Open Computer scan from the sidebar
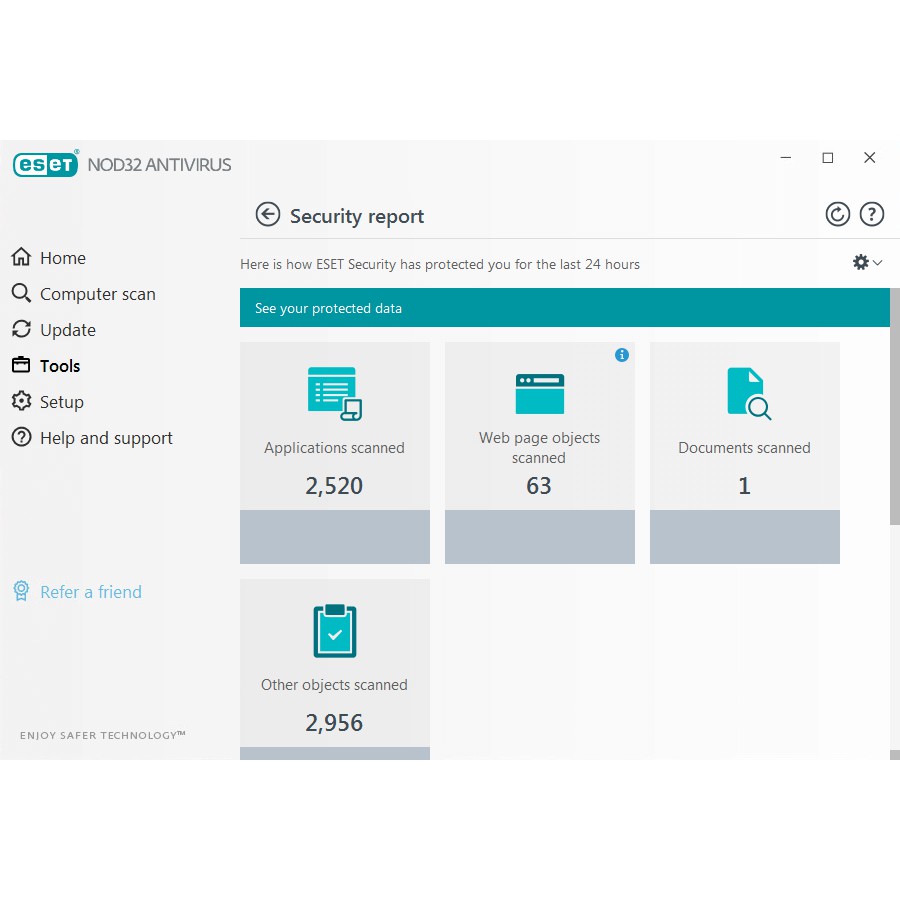 pos(97,294)
